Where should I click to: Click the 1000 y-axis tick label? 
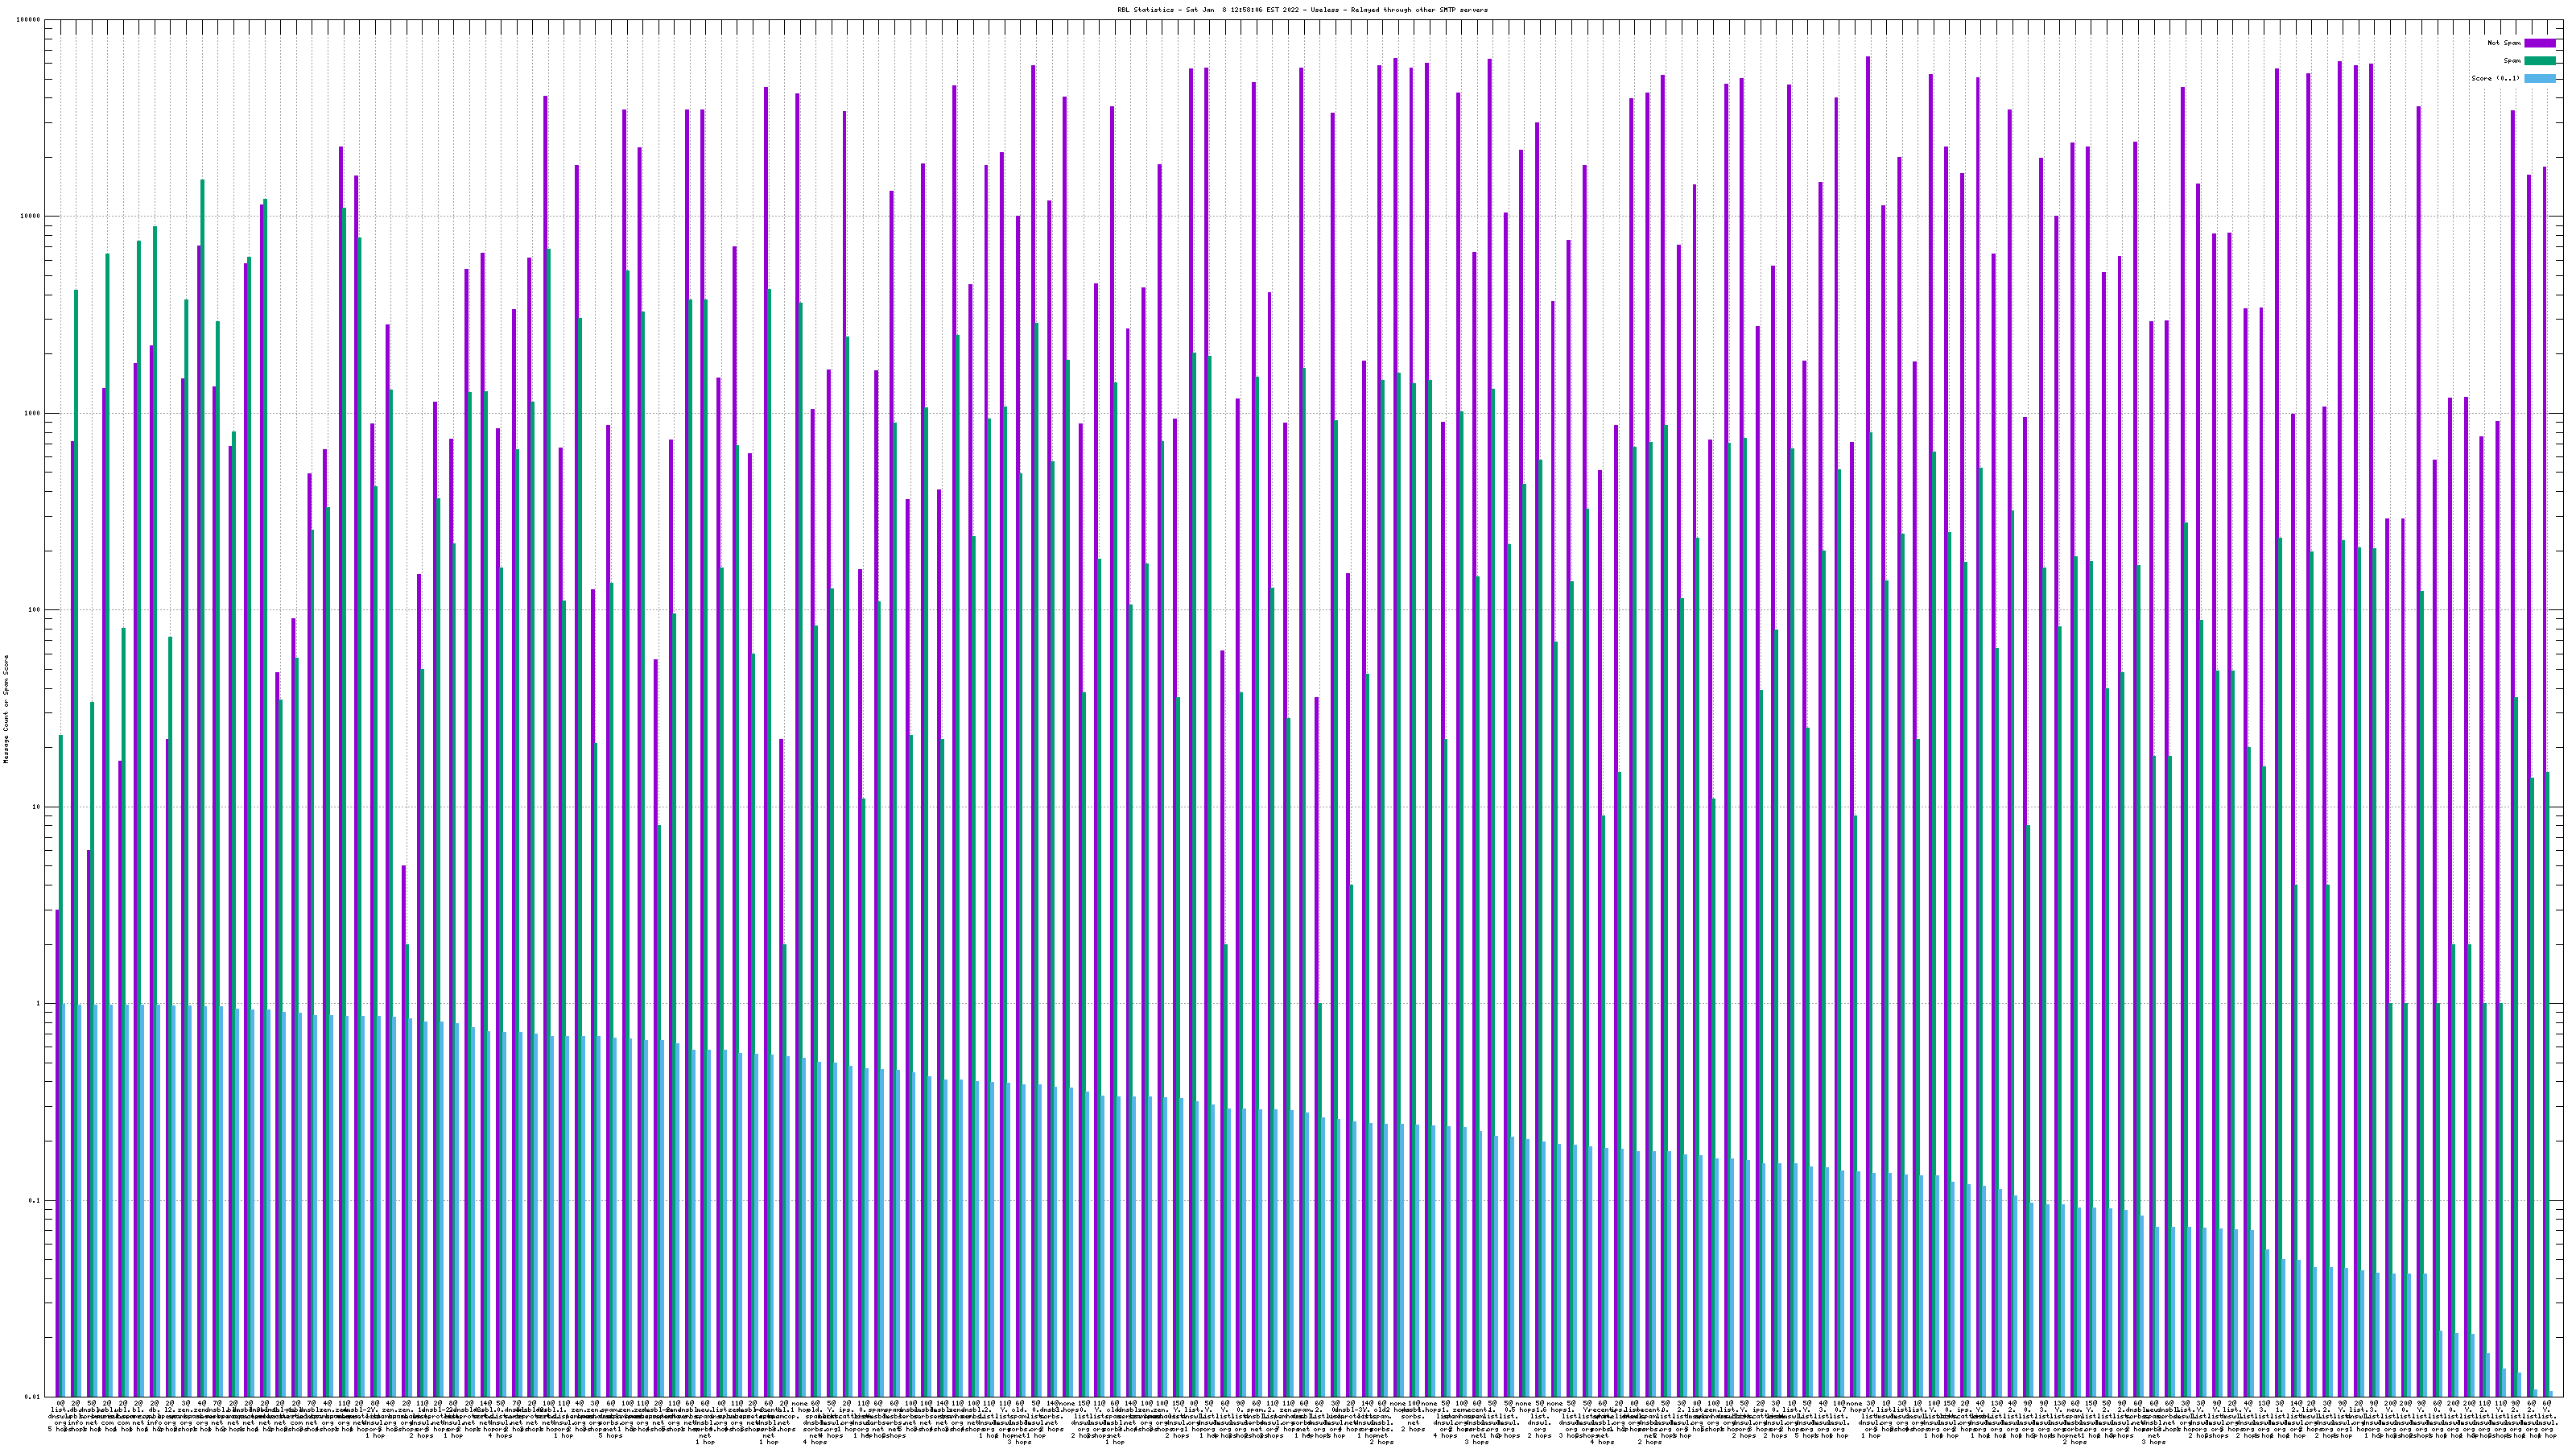(33, 413)
